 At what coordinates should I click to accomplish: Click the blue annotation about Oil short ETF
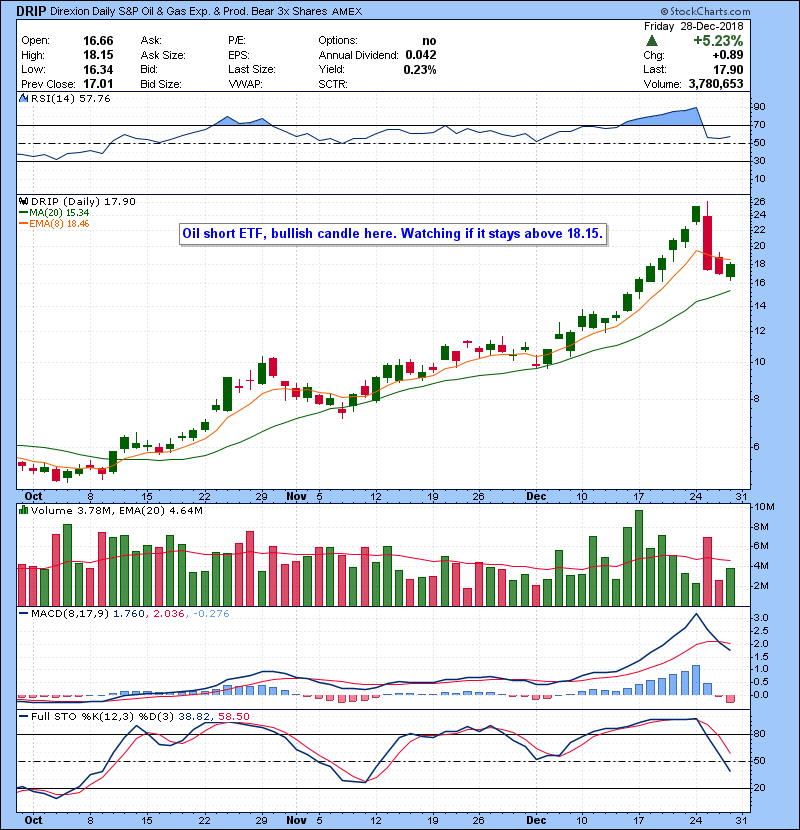coord(393,233)
